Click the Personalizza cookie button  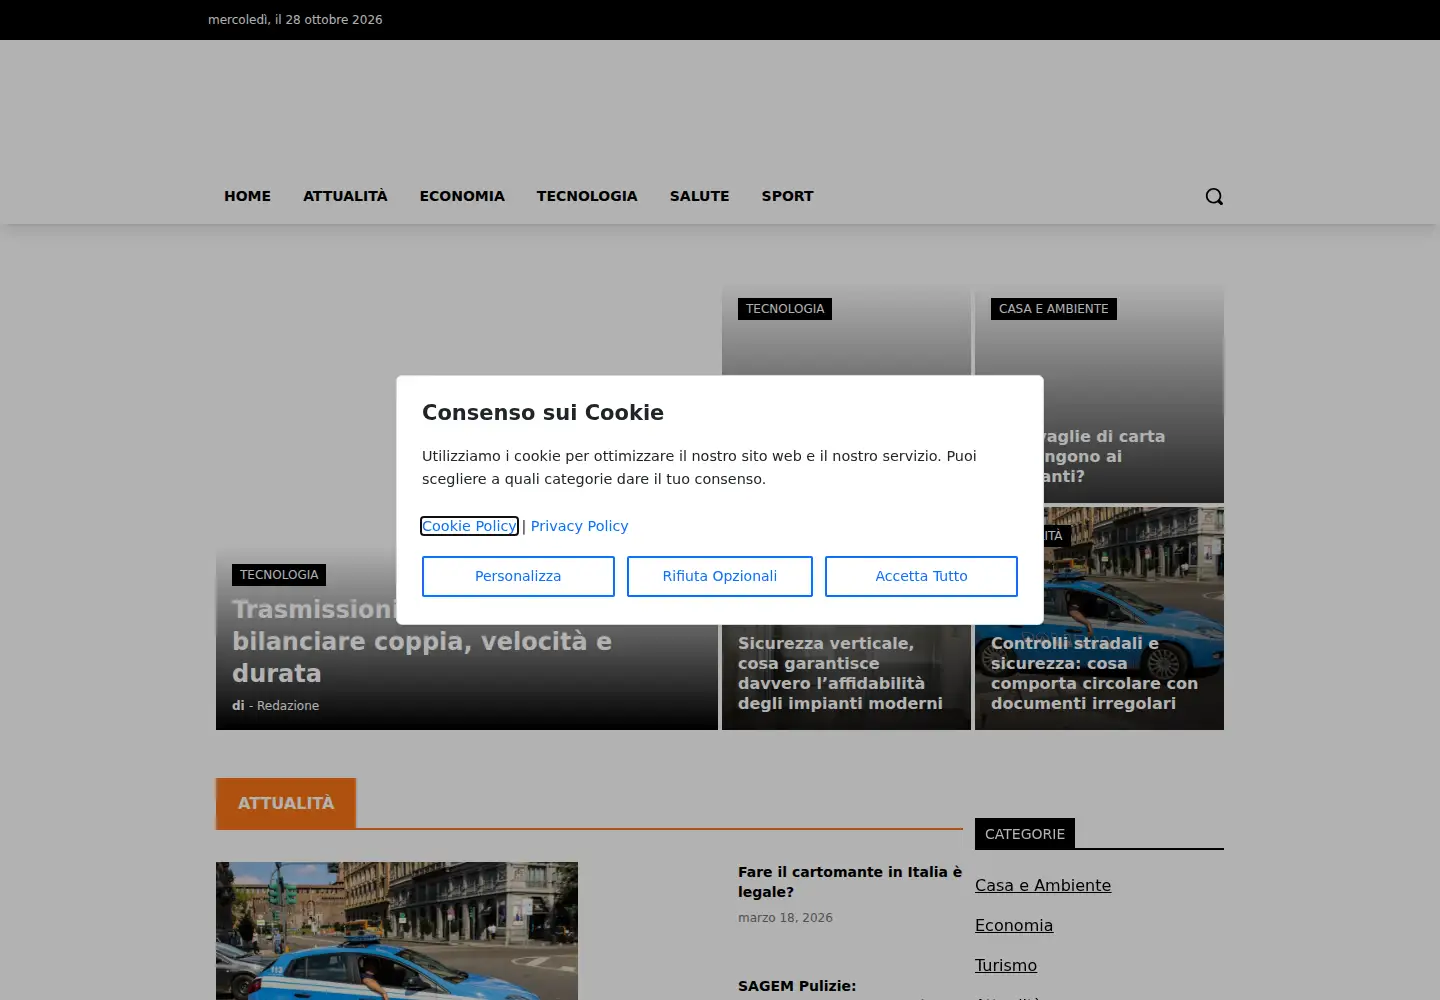click(518, 576)
